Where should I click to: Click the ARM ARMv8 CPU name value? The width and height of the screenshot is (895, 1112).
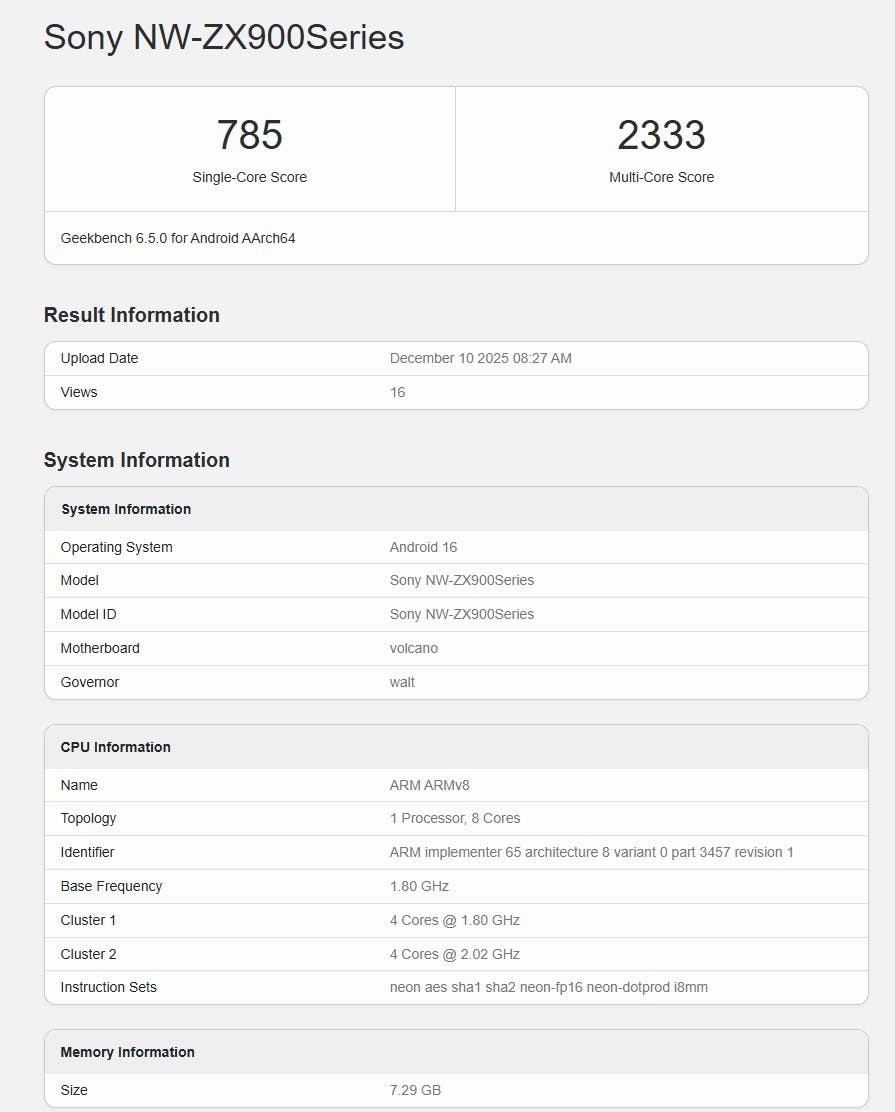[x=429, y=785]
